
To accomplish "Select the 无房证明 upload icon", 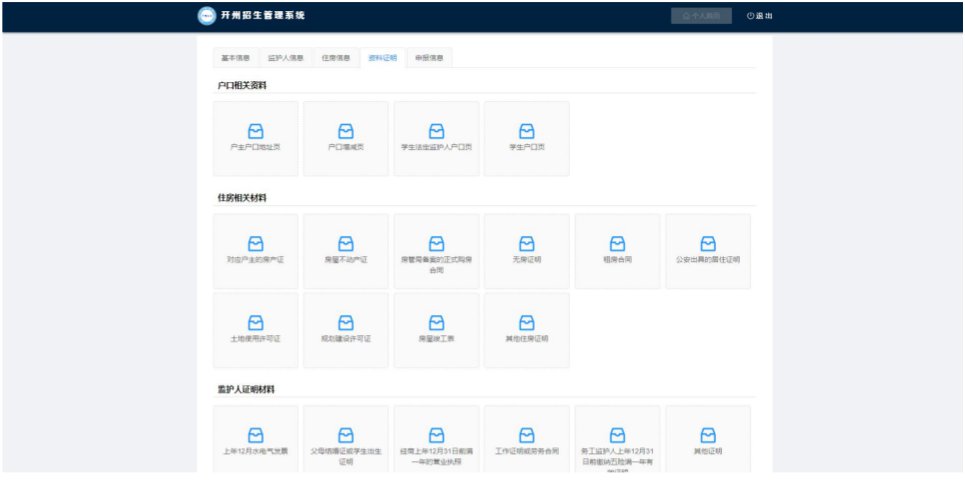I will 527,244.
